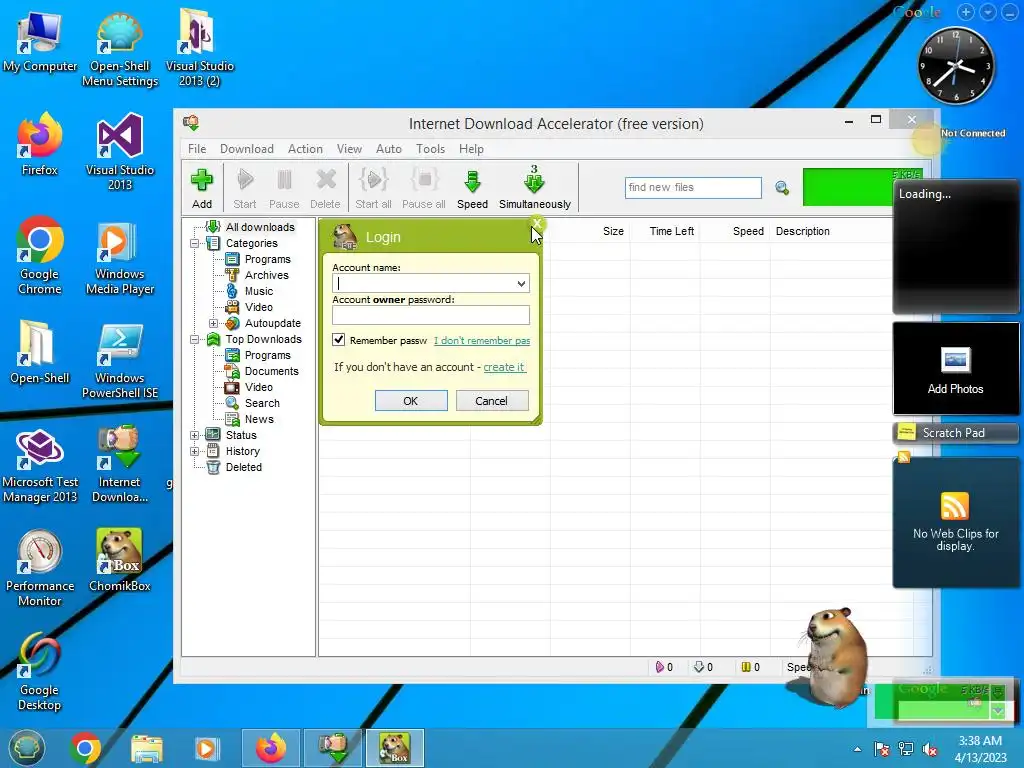Click the create it account link
This screenshot has width=1024, height=768.
click(x=504, y=367)
